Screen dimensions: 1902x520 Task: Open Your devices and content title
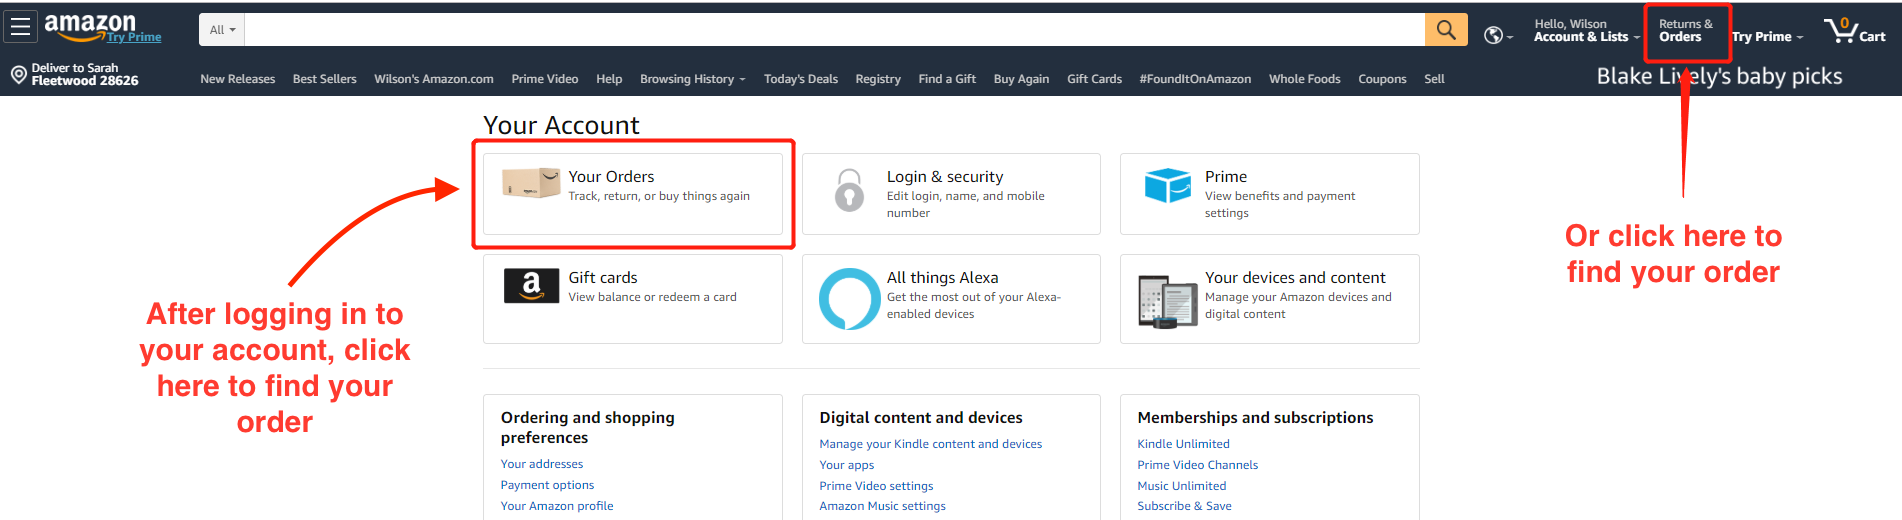tap(1295, 277)
